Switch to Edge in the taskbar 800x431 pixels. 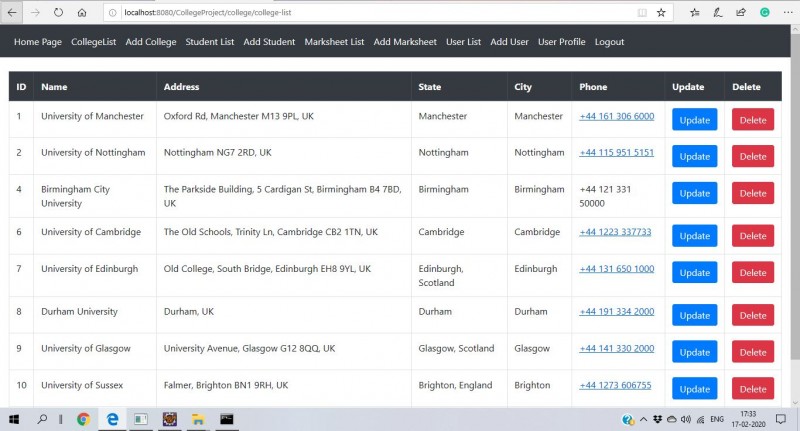[112, 419]
